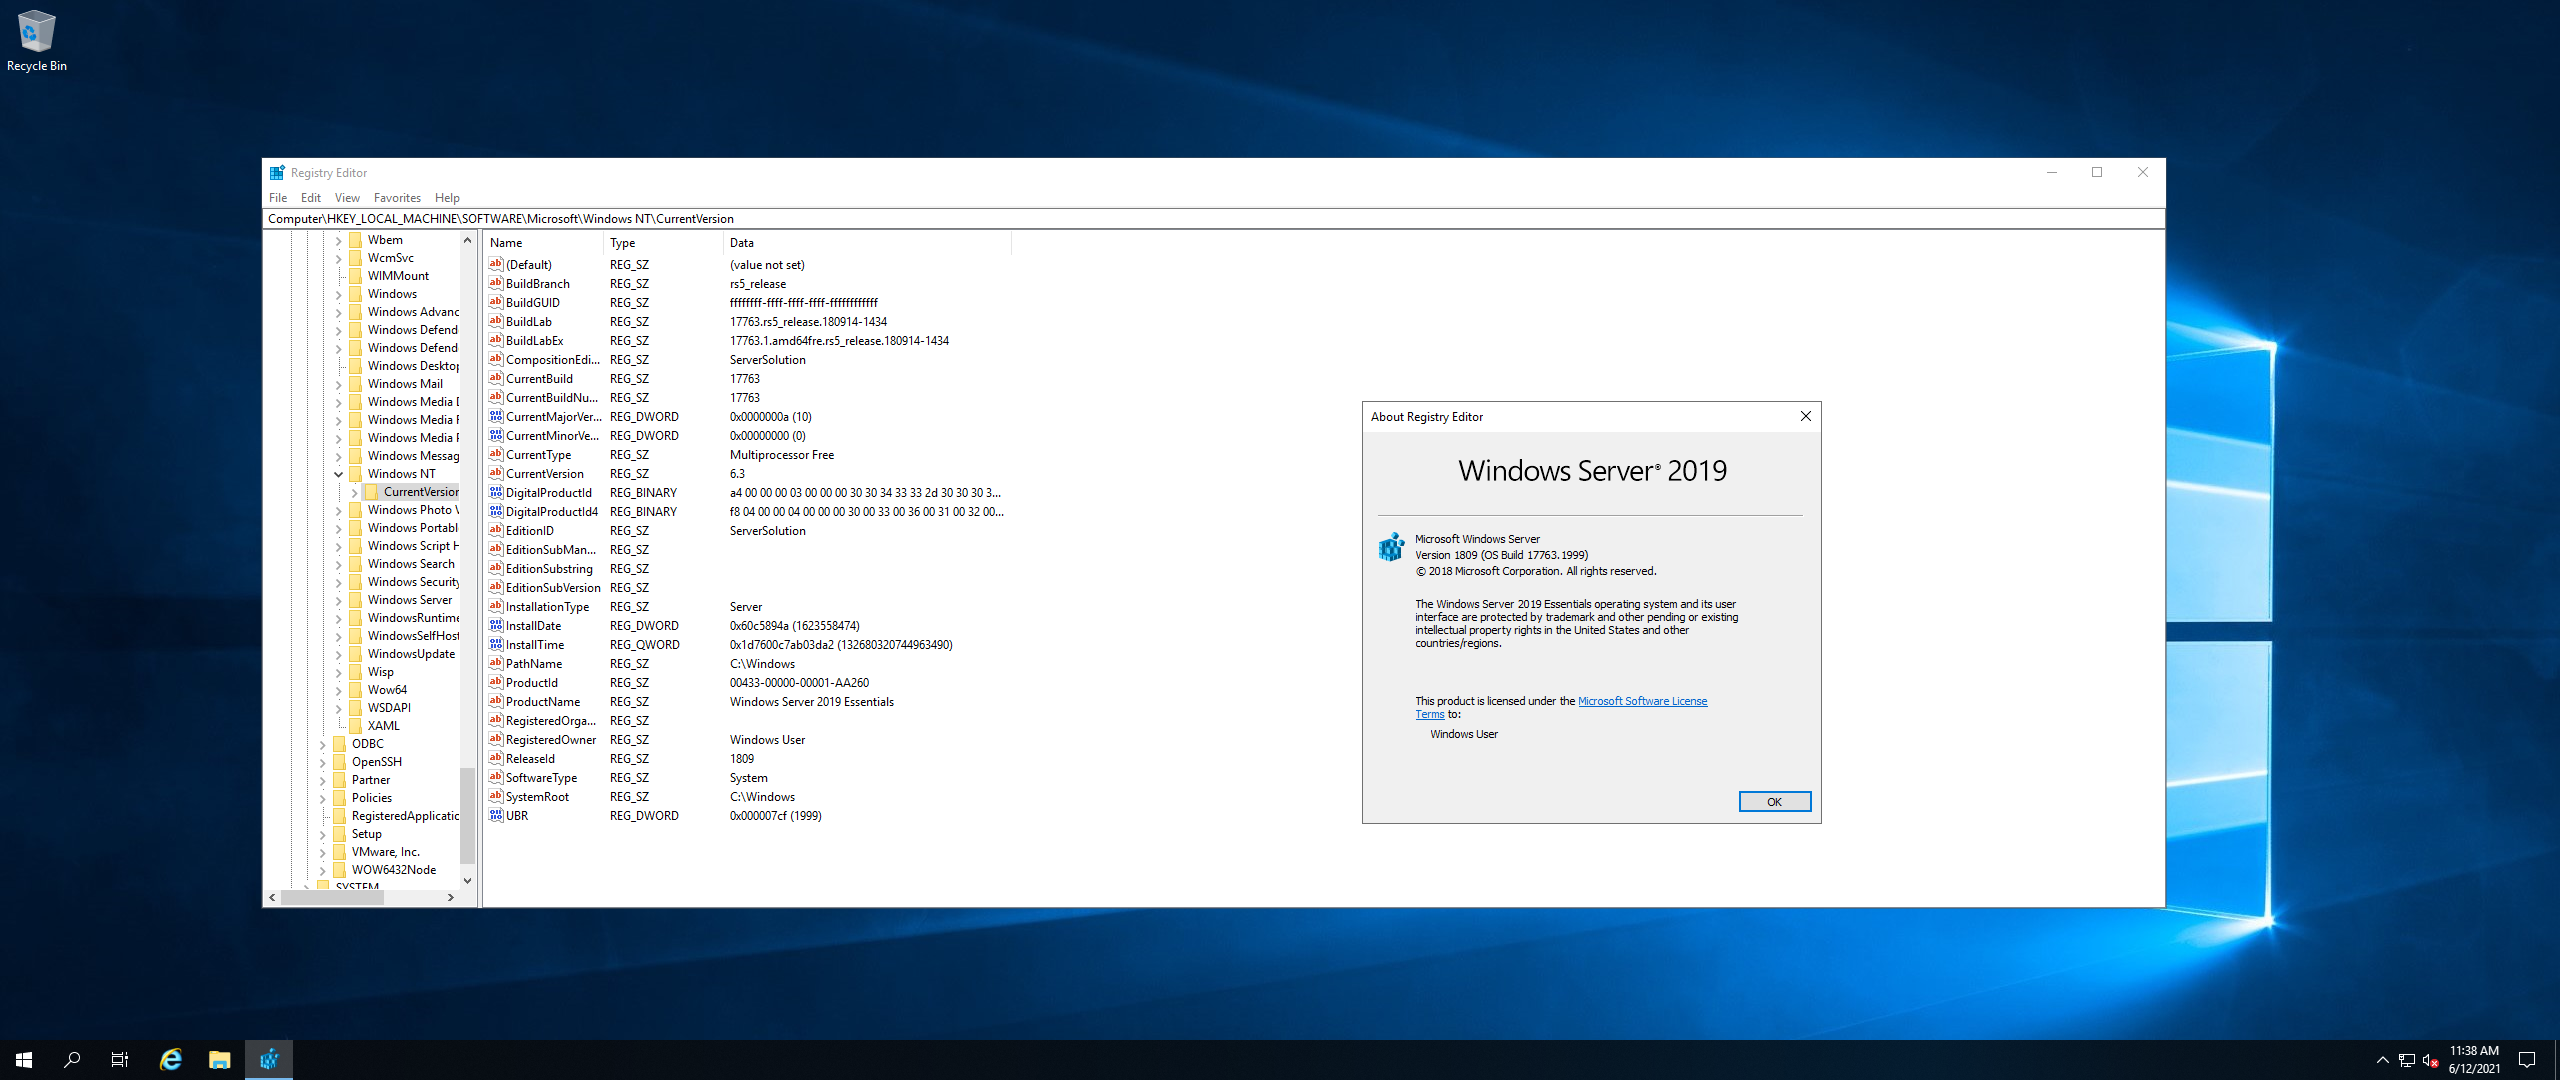Click the ODBC folder icon in tree
The height and width of the screenshot is (1080, 2560).
click(x=339, y=744)
